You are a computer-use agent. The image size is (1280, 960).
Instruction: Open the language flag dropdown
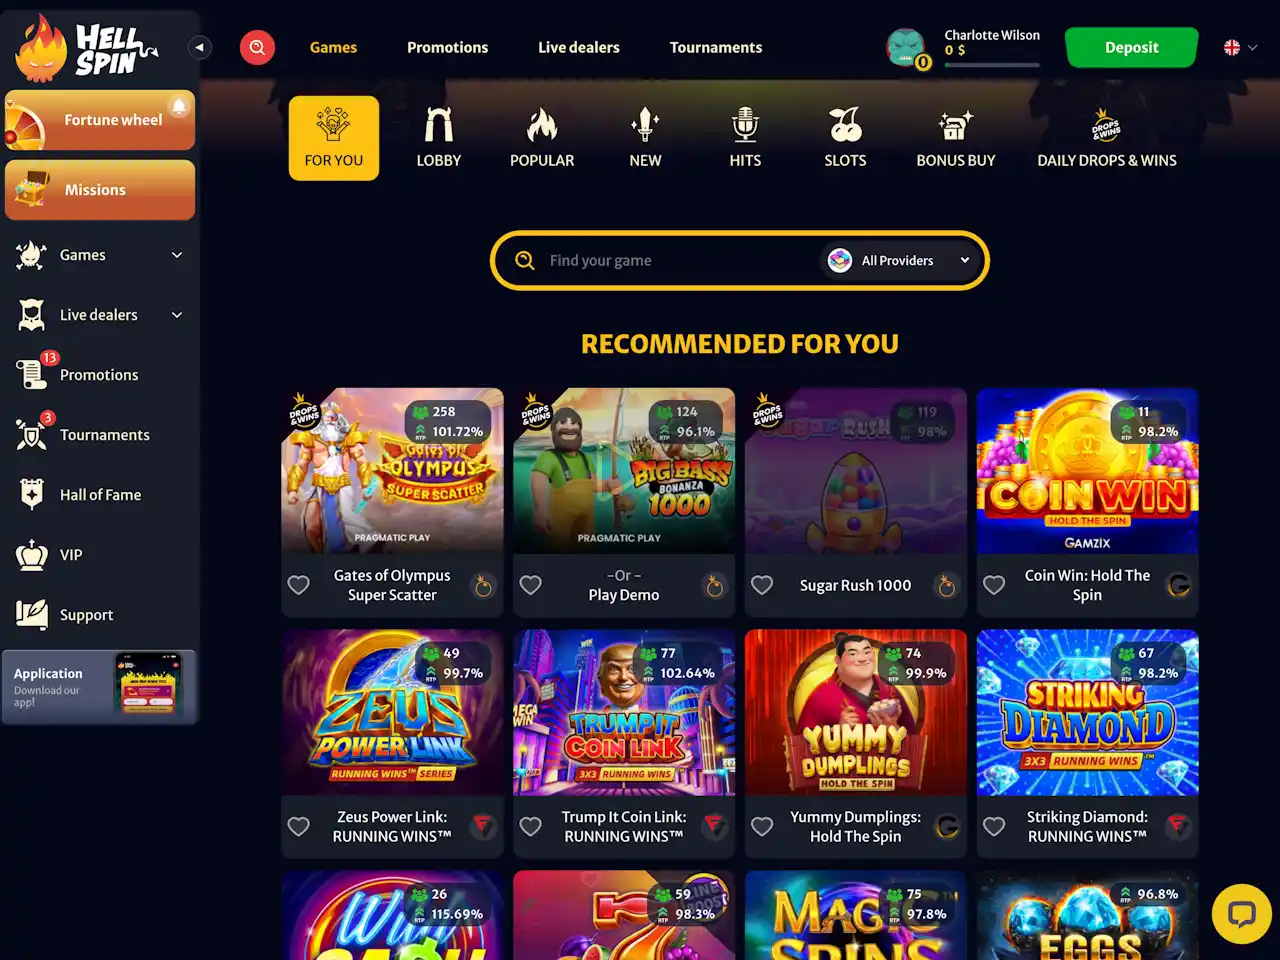1240,47
